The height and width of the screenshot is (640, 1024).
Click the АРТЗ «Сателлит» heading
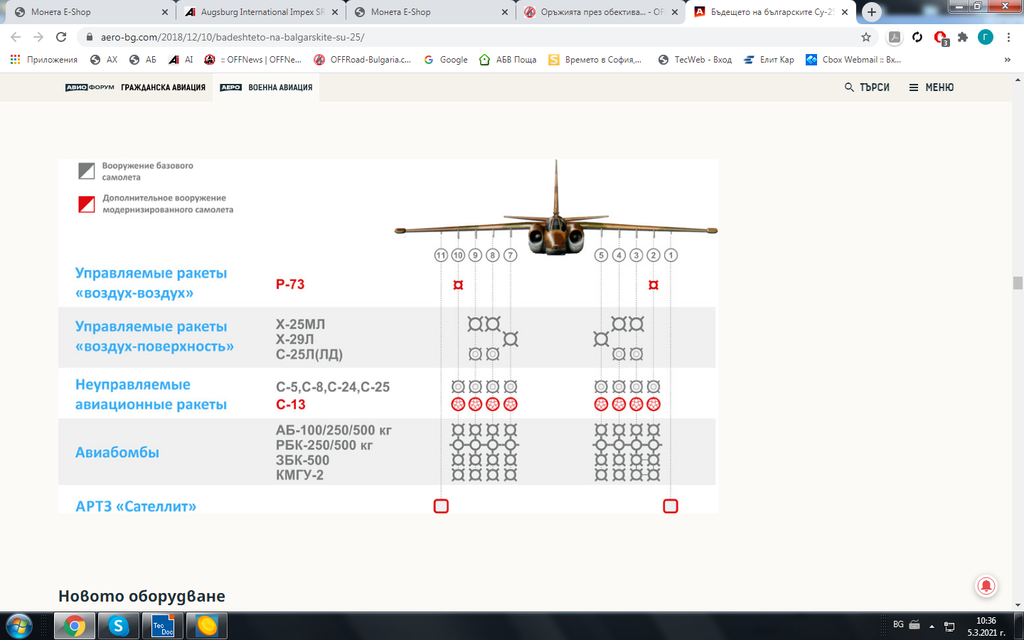pos(135,506)
